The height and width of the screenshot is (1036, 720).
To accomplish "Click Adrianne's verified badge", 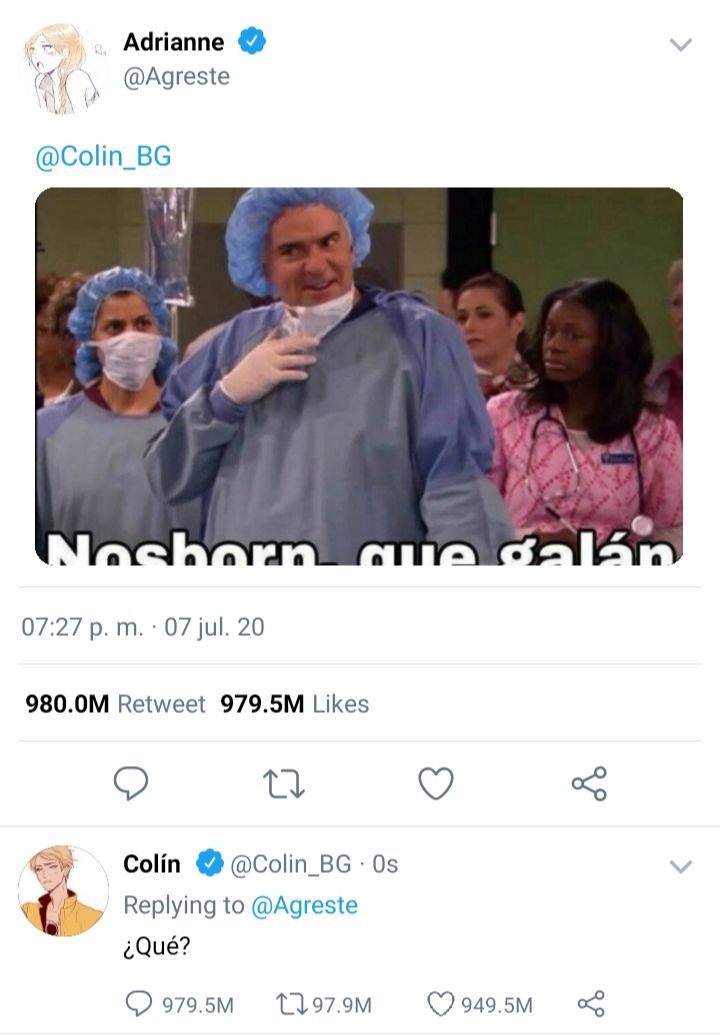I will 252,41.
